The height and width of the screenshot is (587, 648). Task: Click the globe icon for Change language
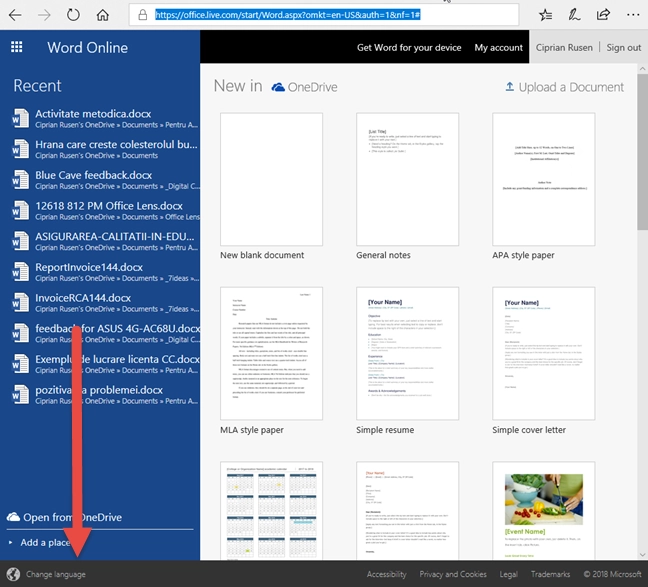[13, 574]
